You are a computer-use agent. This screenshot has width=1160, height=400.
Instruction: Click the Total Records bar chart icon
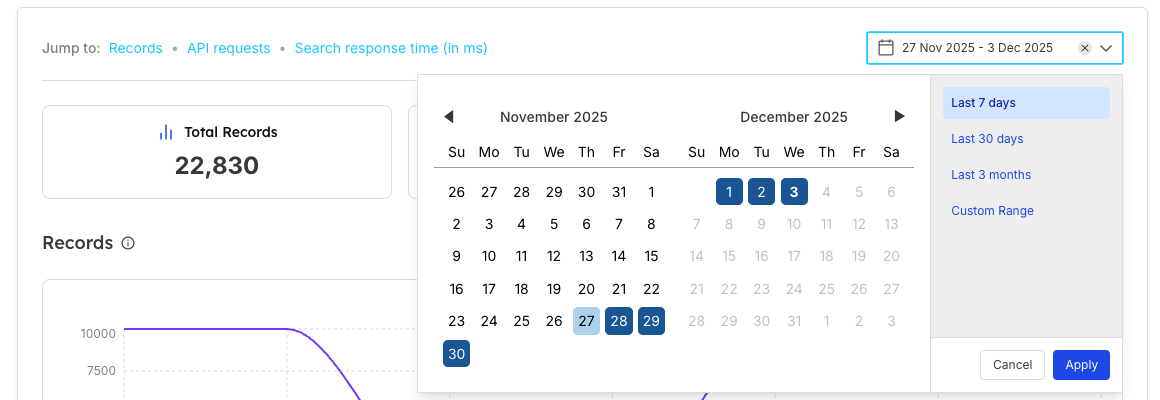tap(166, 132)
